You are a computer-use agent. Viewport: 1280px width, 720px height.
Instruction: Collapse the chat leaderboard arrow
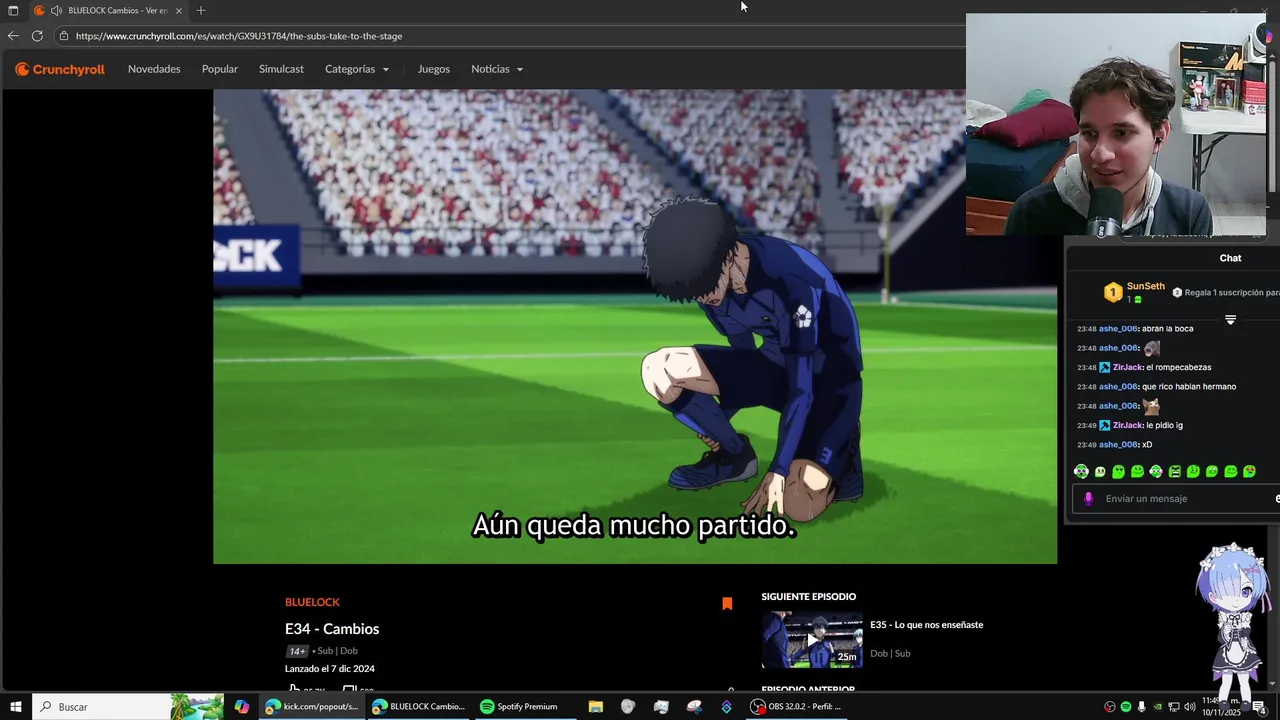coord(1230,320)
